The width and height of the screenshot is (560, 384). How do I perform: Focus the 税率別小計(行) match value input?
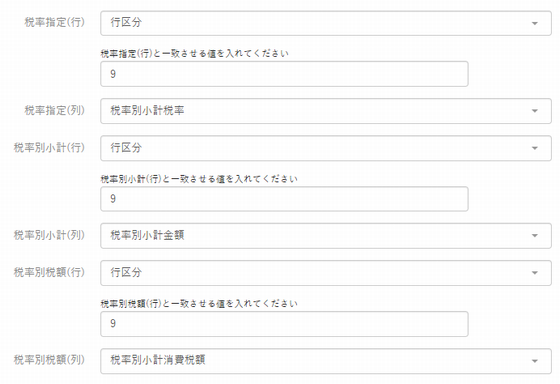click(x=284, y=199)
